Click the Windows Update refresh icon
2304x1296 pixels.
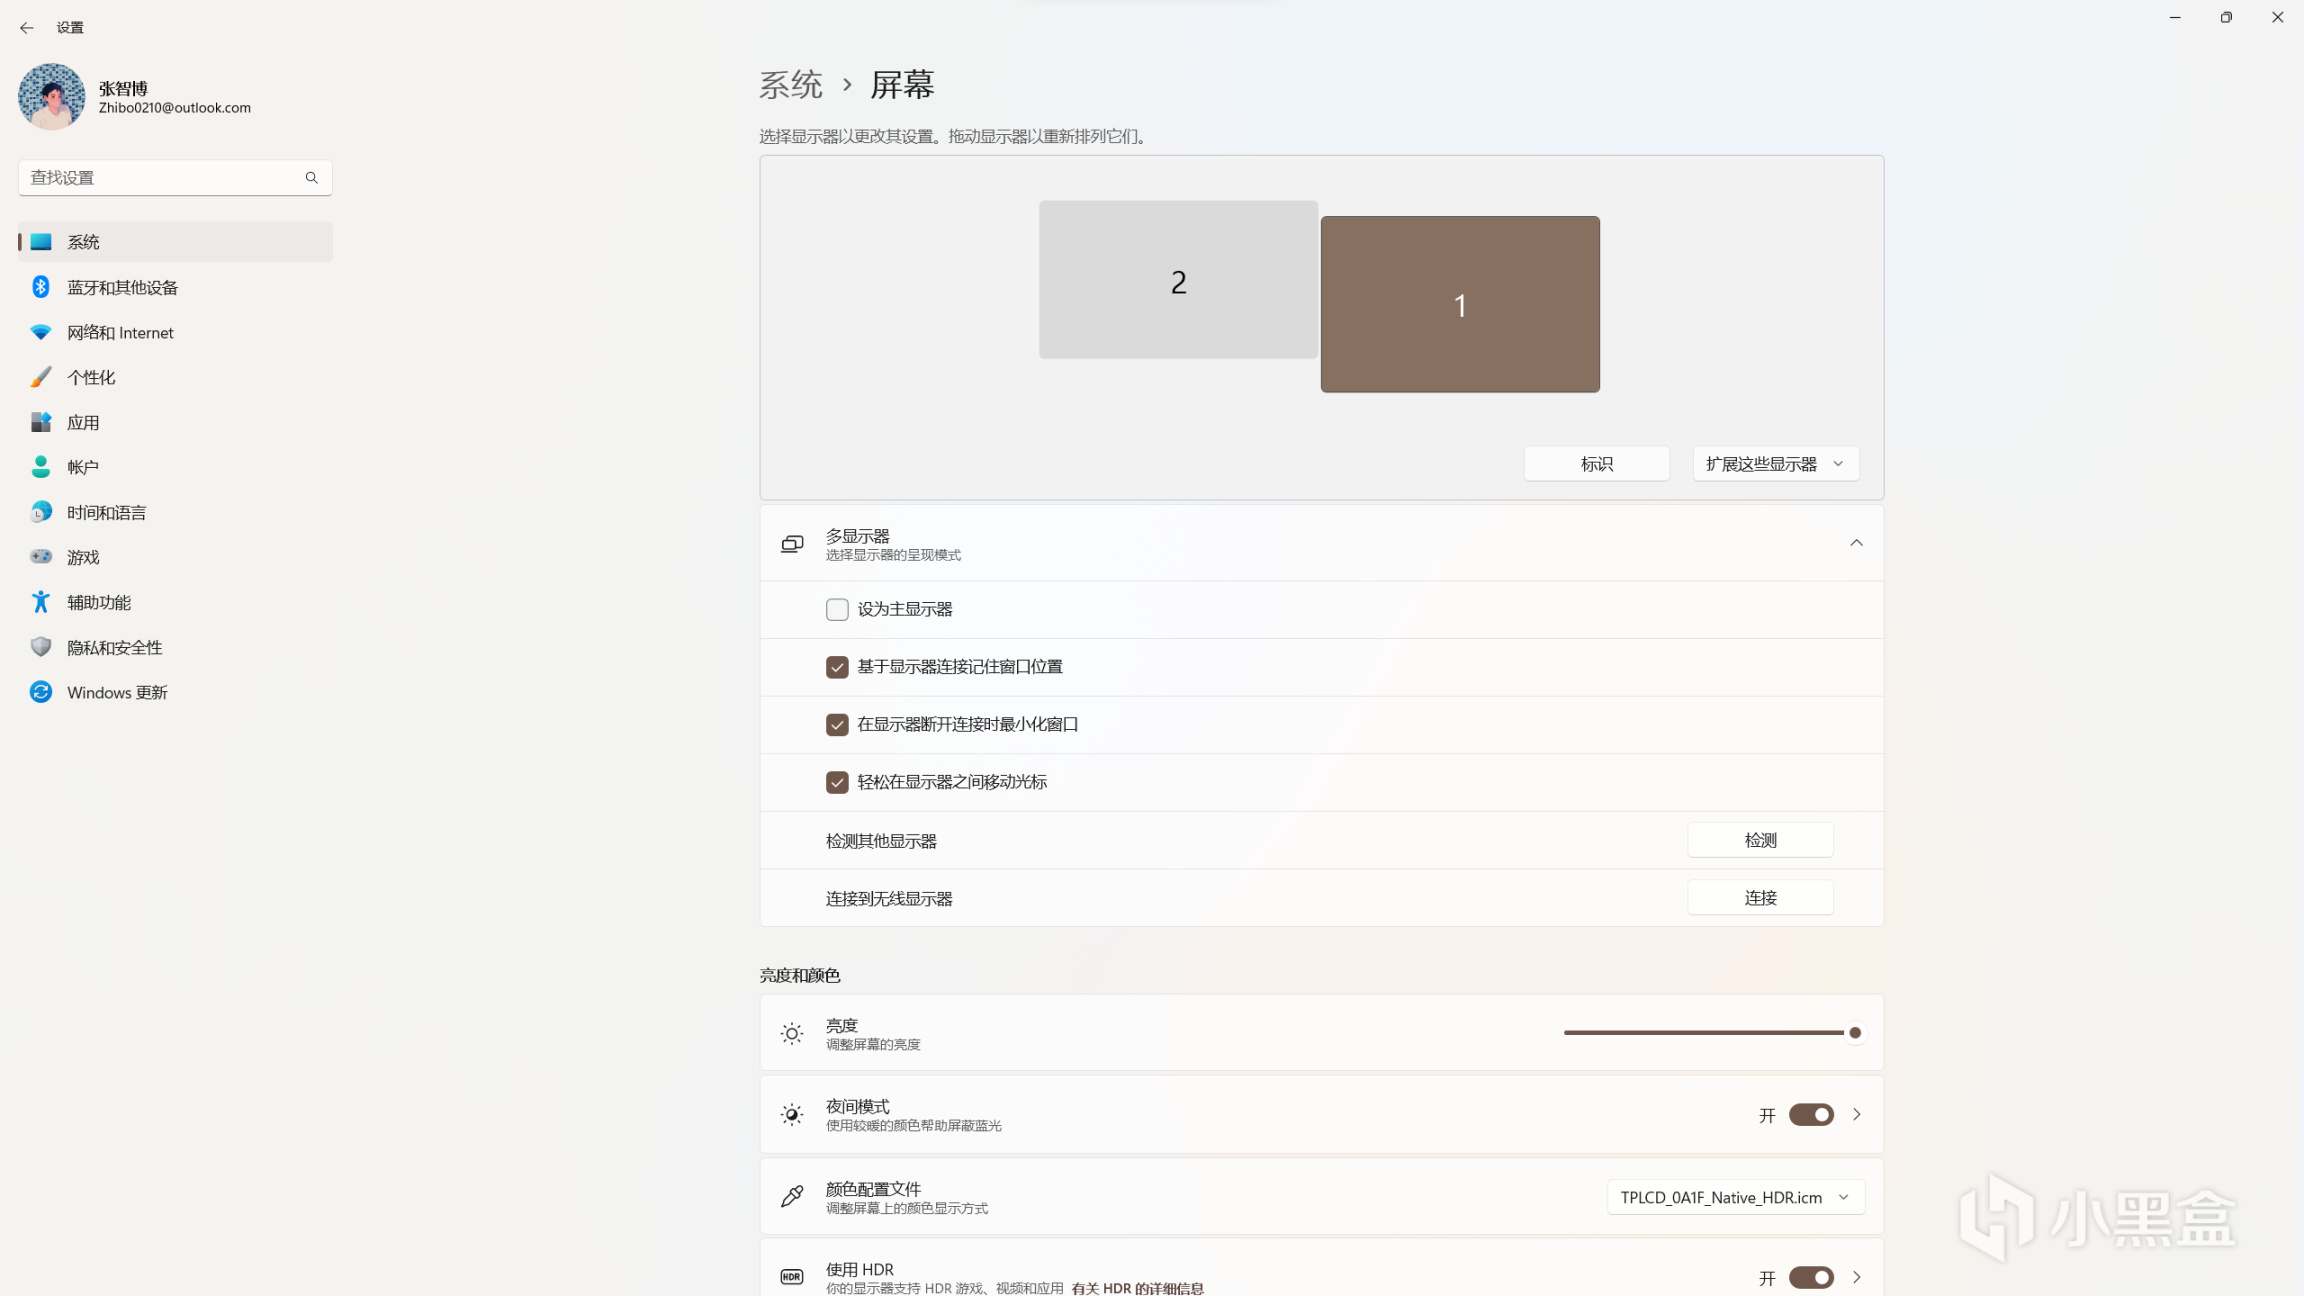click(40, 692)
